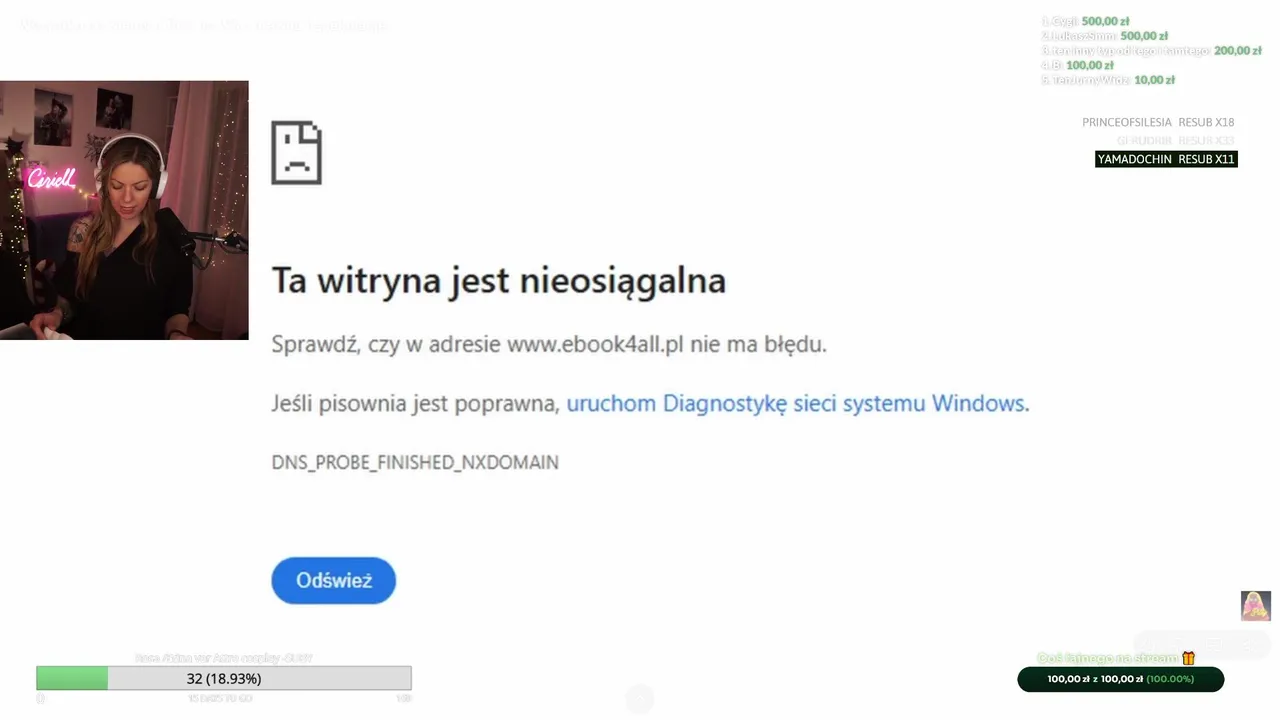Click the YAMADOCHIN RESUB X11 alert
Screen dimensions: 1280x720
pyautogui.click(x=1166, y=159)
